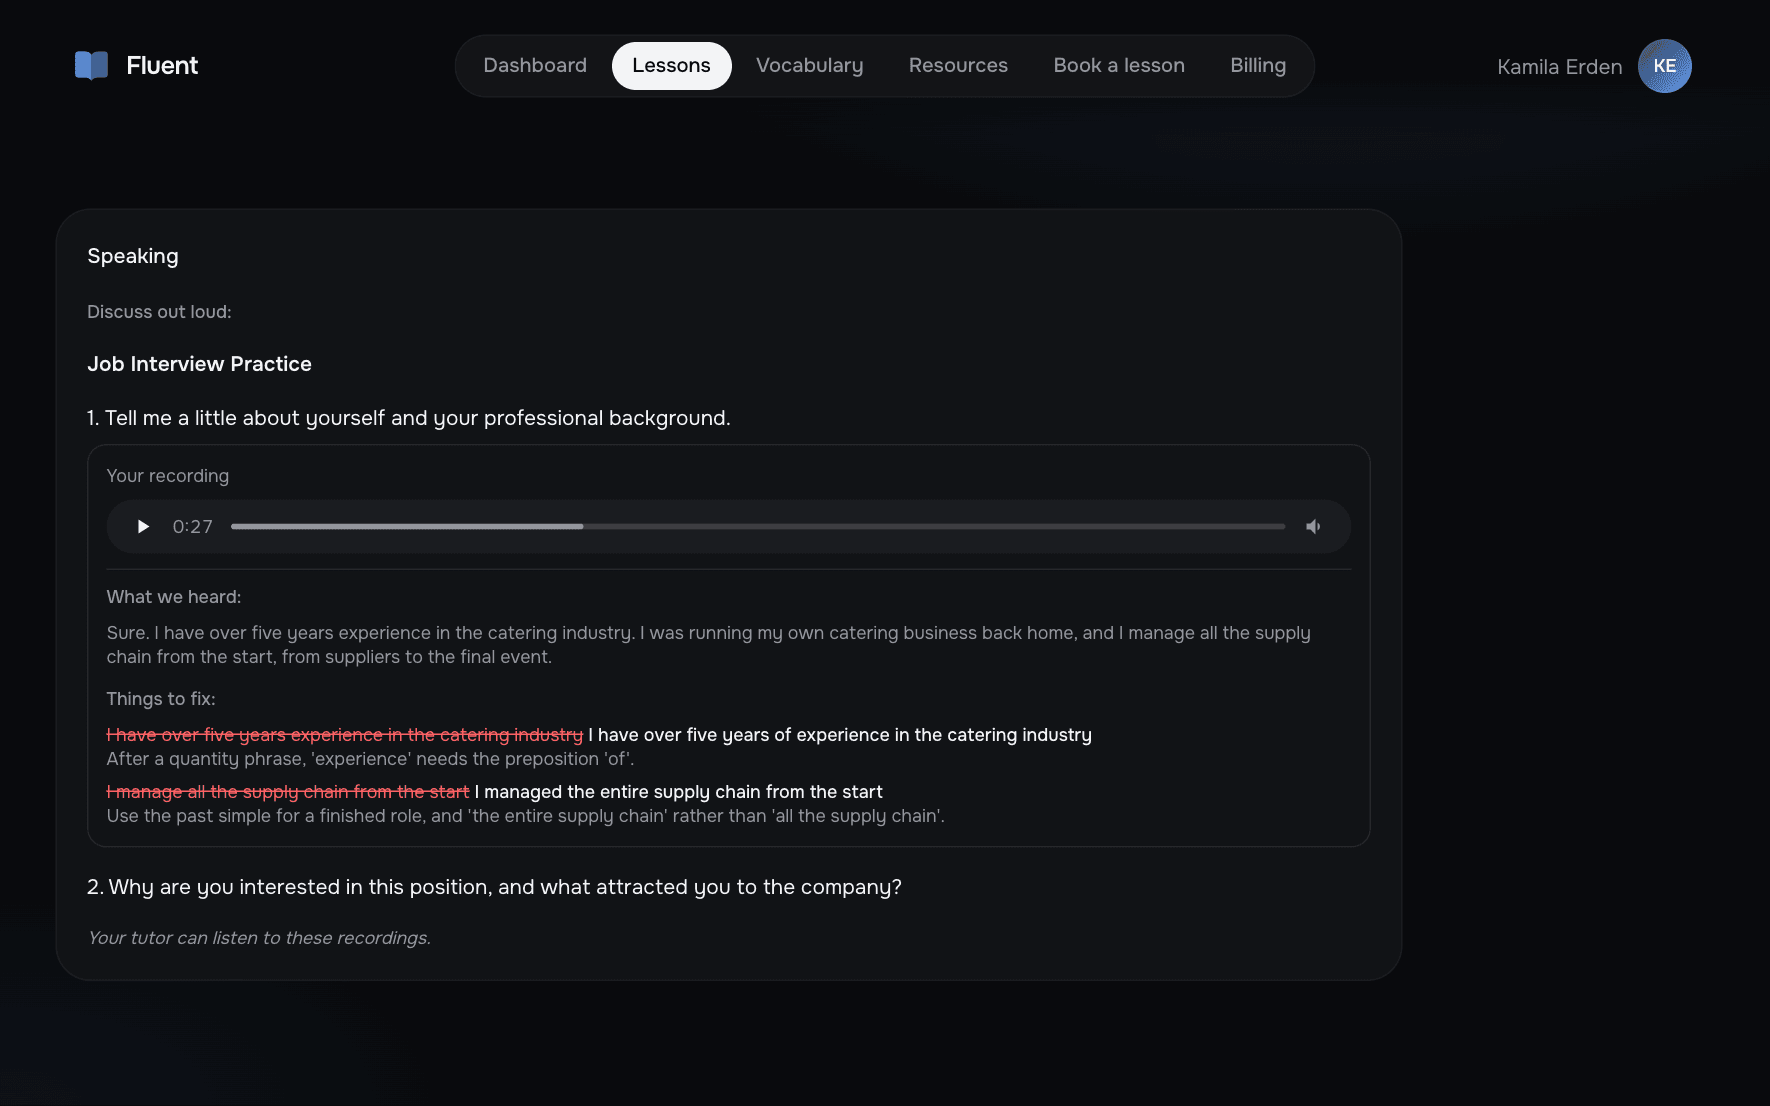
Task: Switch to the Resources tab
Action: pos(958,66)
